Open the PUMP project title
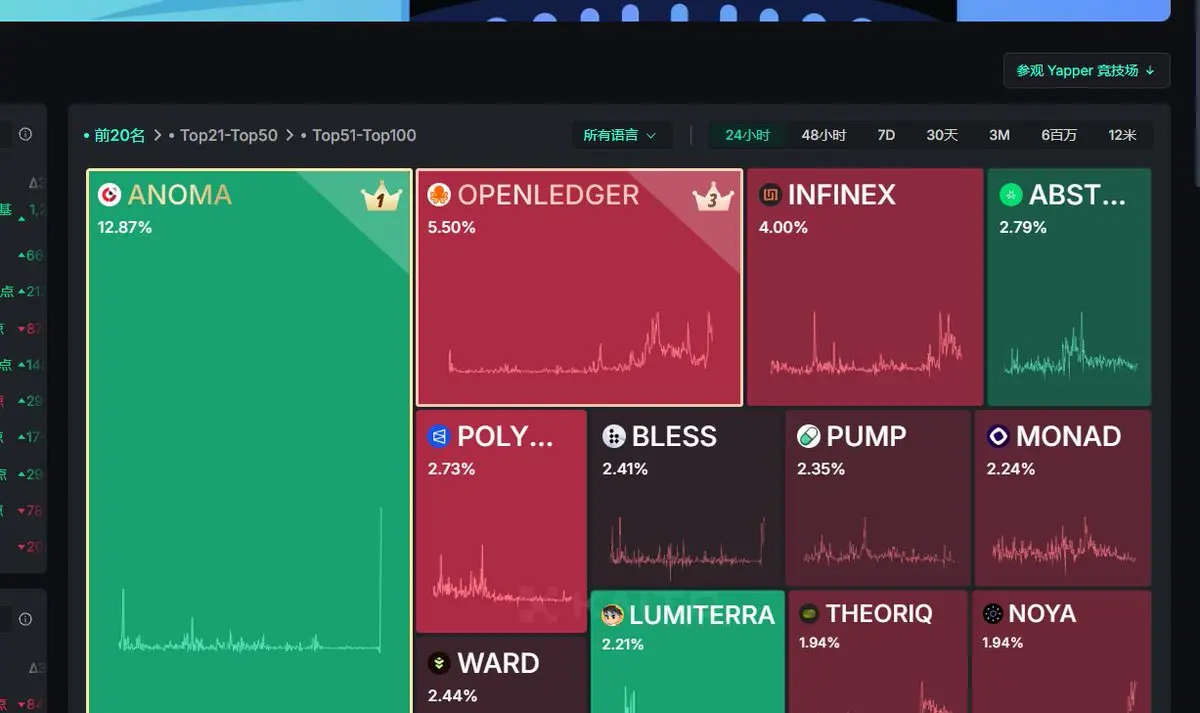The image size is (1200, 713). pos(866,437)
